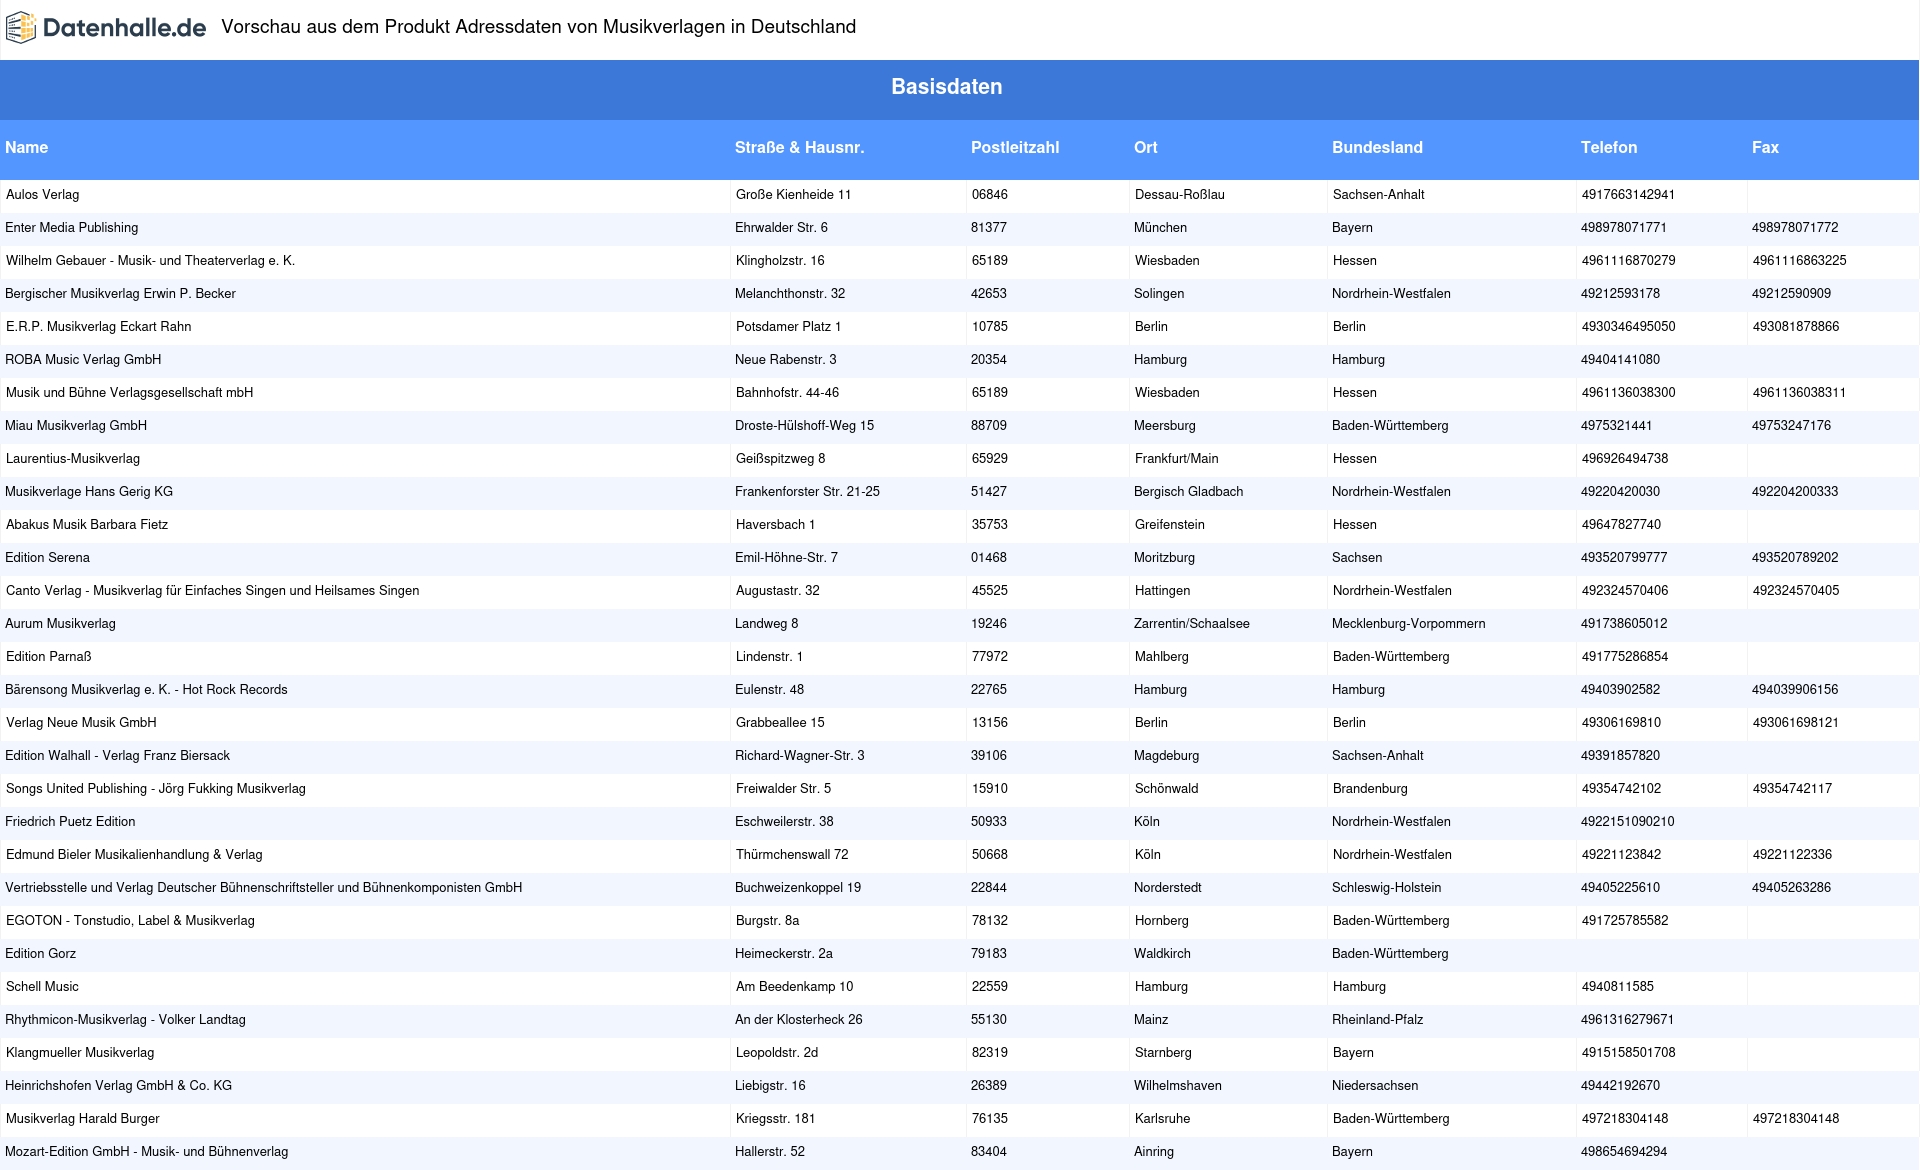Click Vertriebsstelle und Verlag Deutscher Bühnenschriftsteller entry

point(263,888)
